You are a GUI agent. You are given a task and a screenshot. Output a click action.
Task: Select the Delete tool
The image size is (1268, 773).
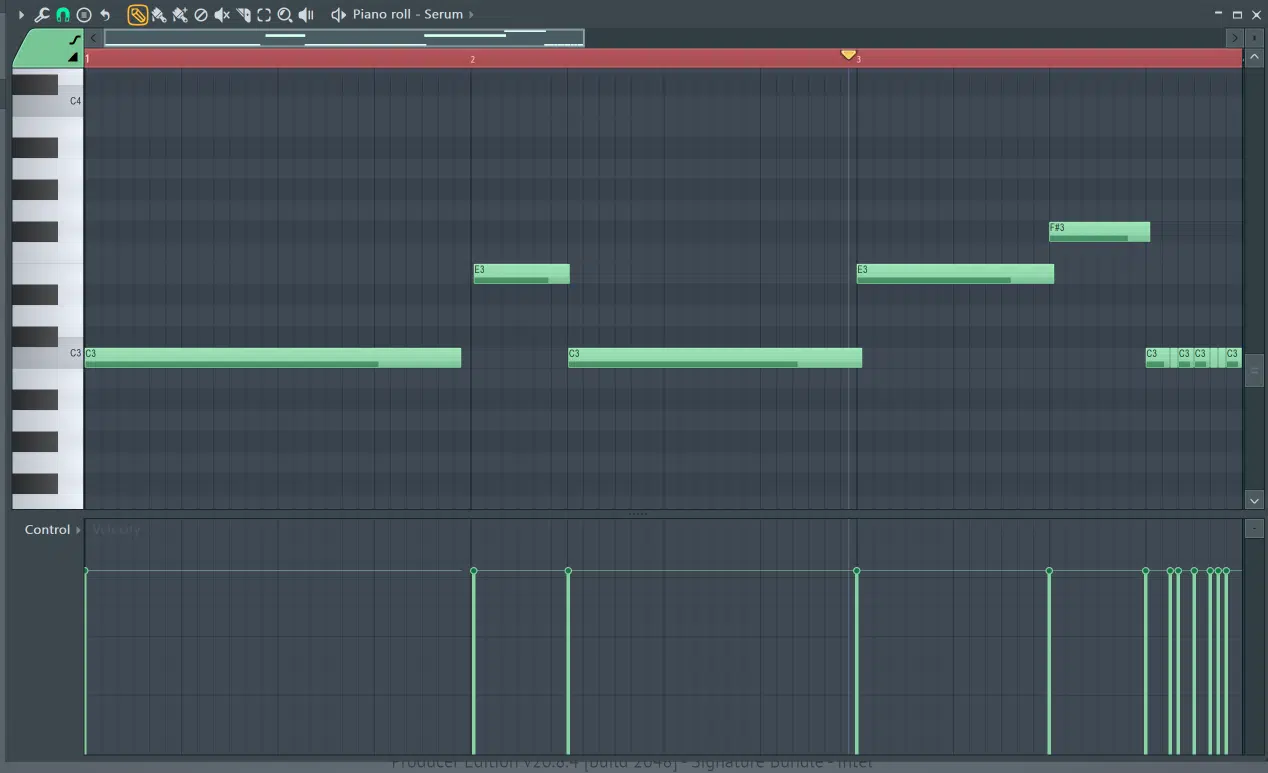(x=201, y=15)
